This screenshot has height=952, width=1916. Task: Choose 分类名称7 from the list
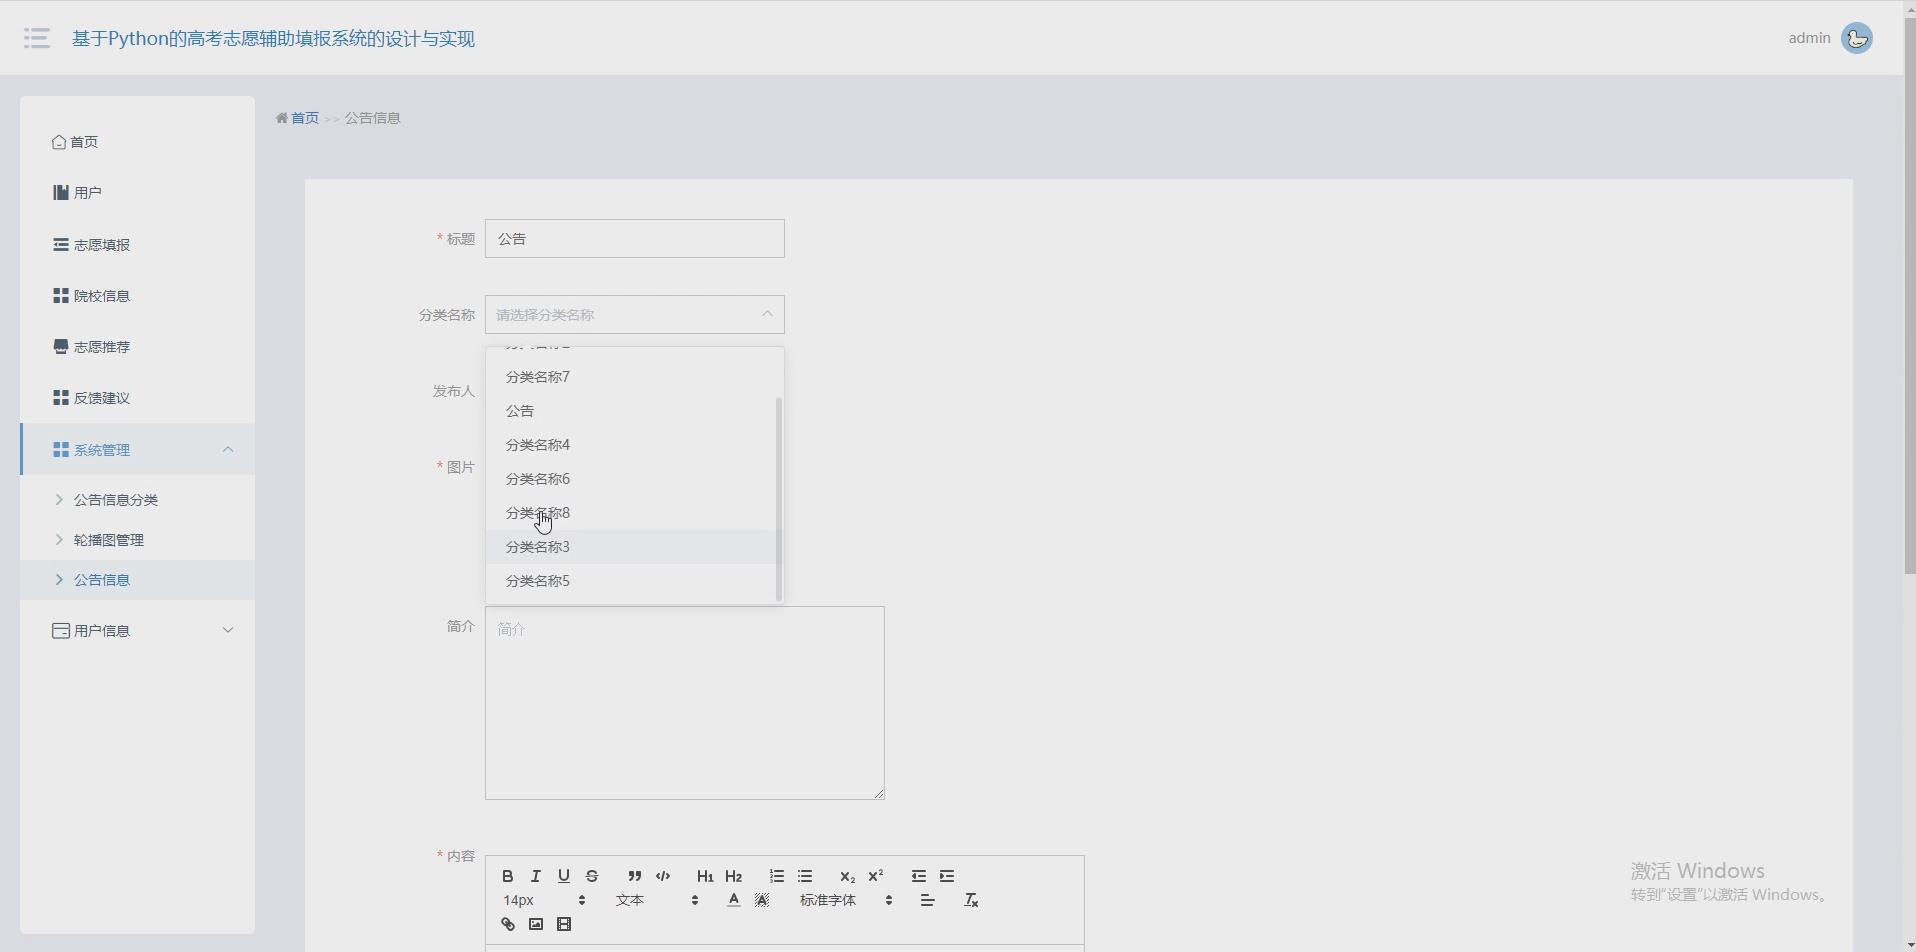point(632,377)
